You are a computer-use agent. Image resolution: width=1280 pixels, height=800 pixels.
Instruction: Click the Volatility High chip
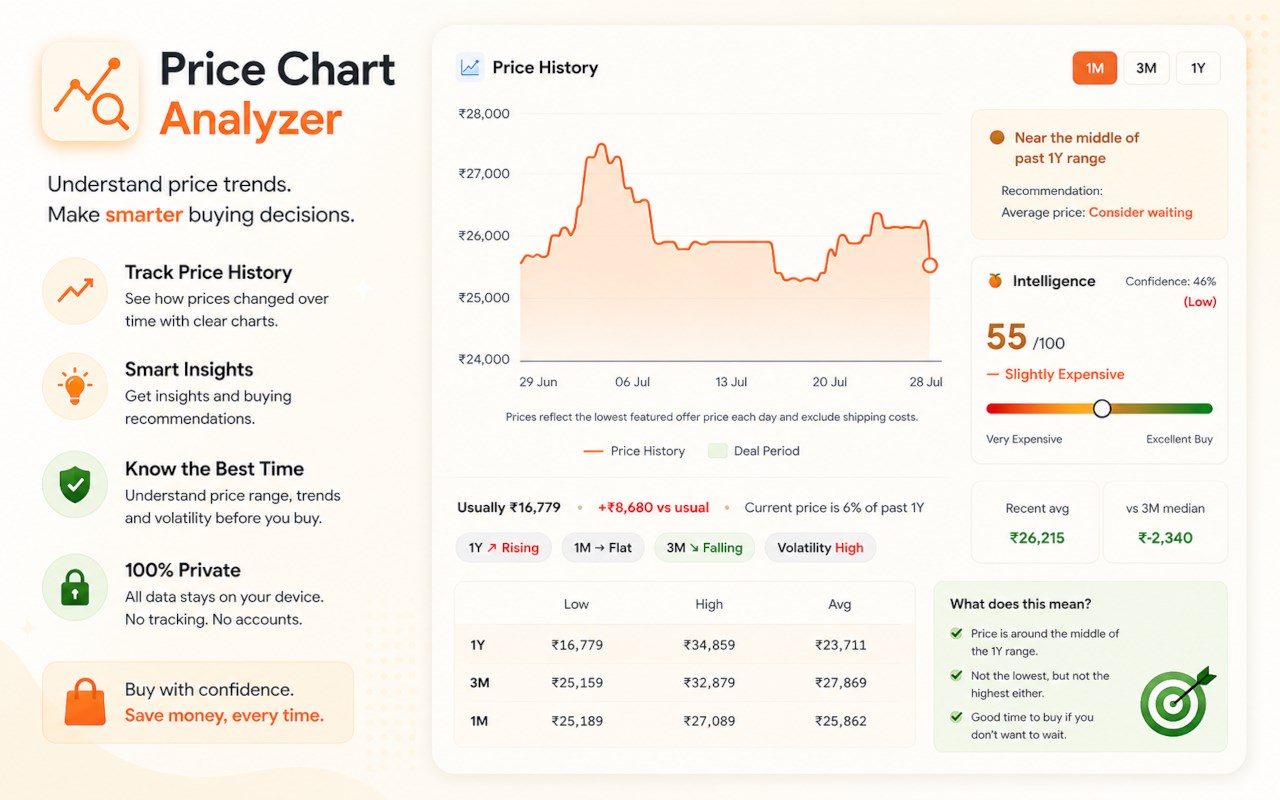coord(820,548)
